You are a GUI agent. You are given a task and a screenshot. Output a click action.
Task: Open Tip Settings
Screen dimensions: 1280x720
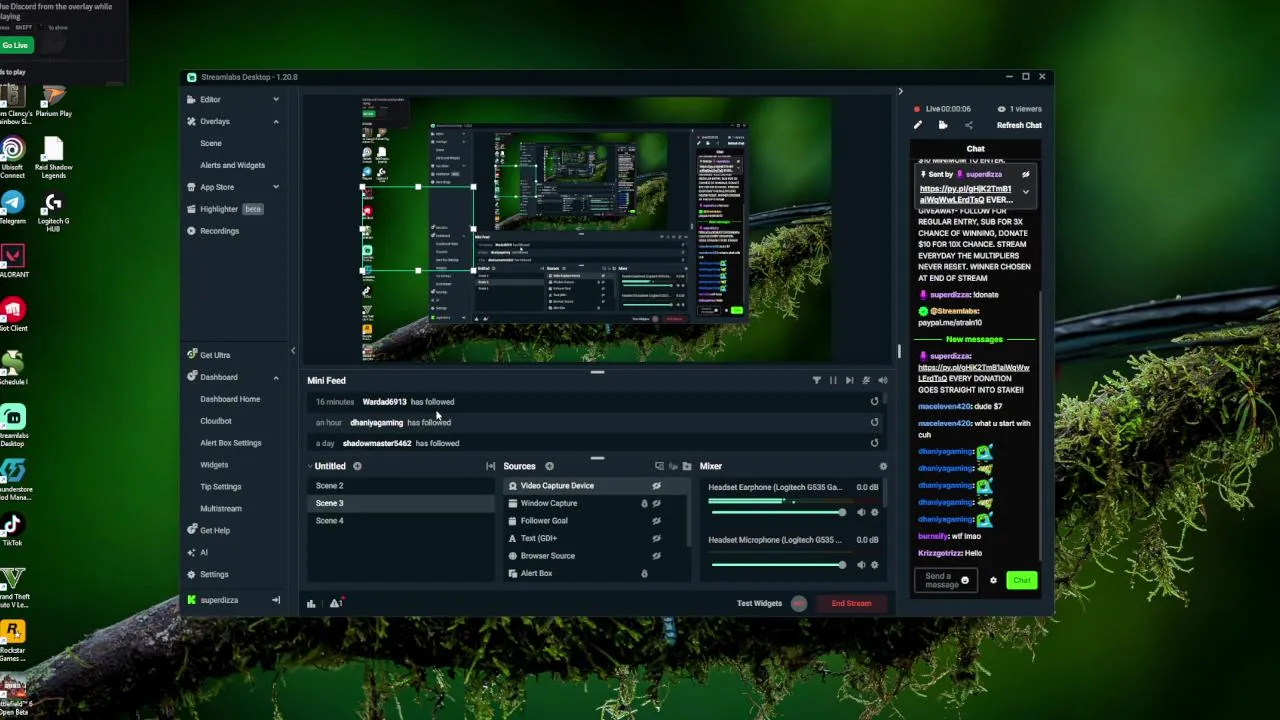pos(221,487)
